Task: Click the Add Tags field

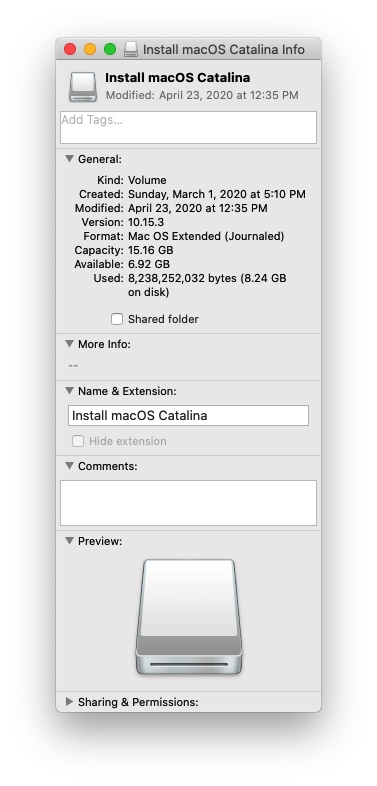Action: (x=188, y=127)
